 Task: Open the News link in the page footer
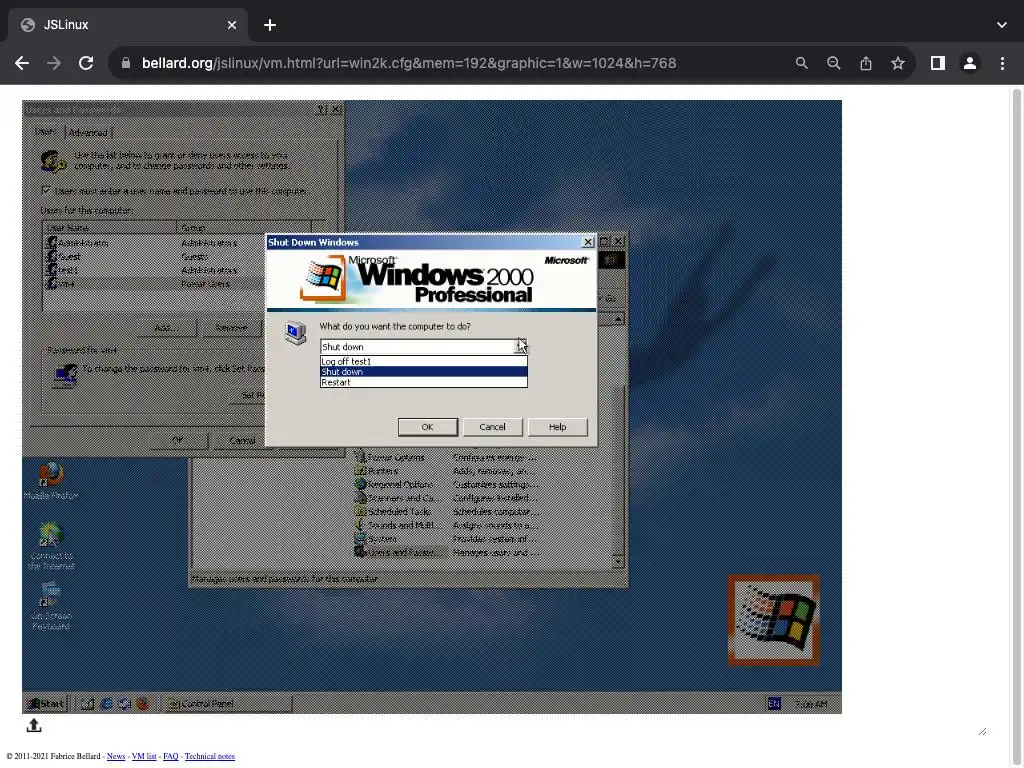click(x=116, y=756)
